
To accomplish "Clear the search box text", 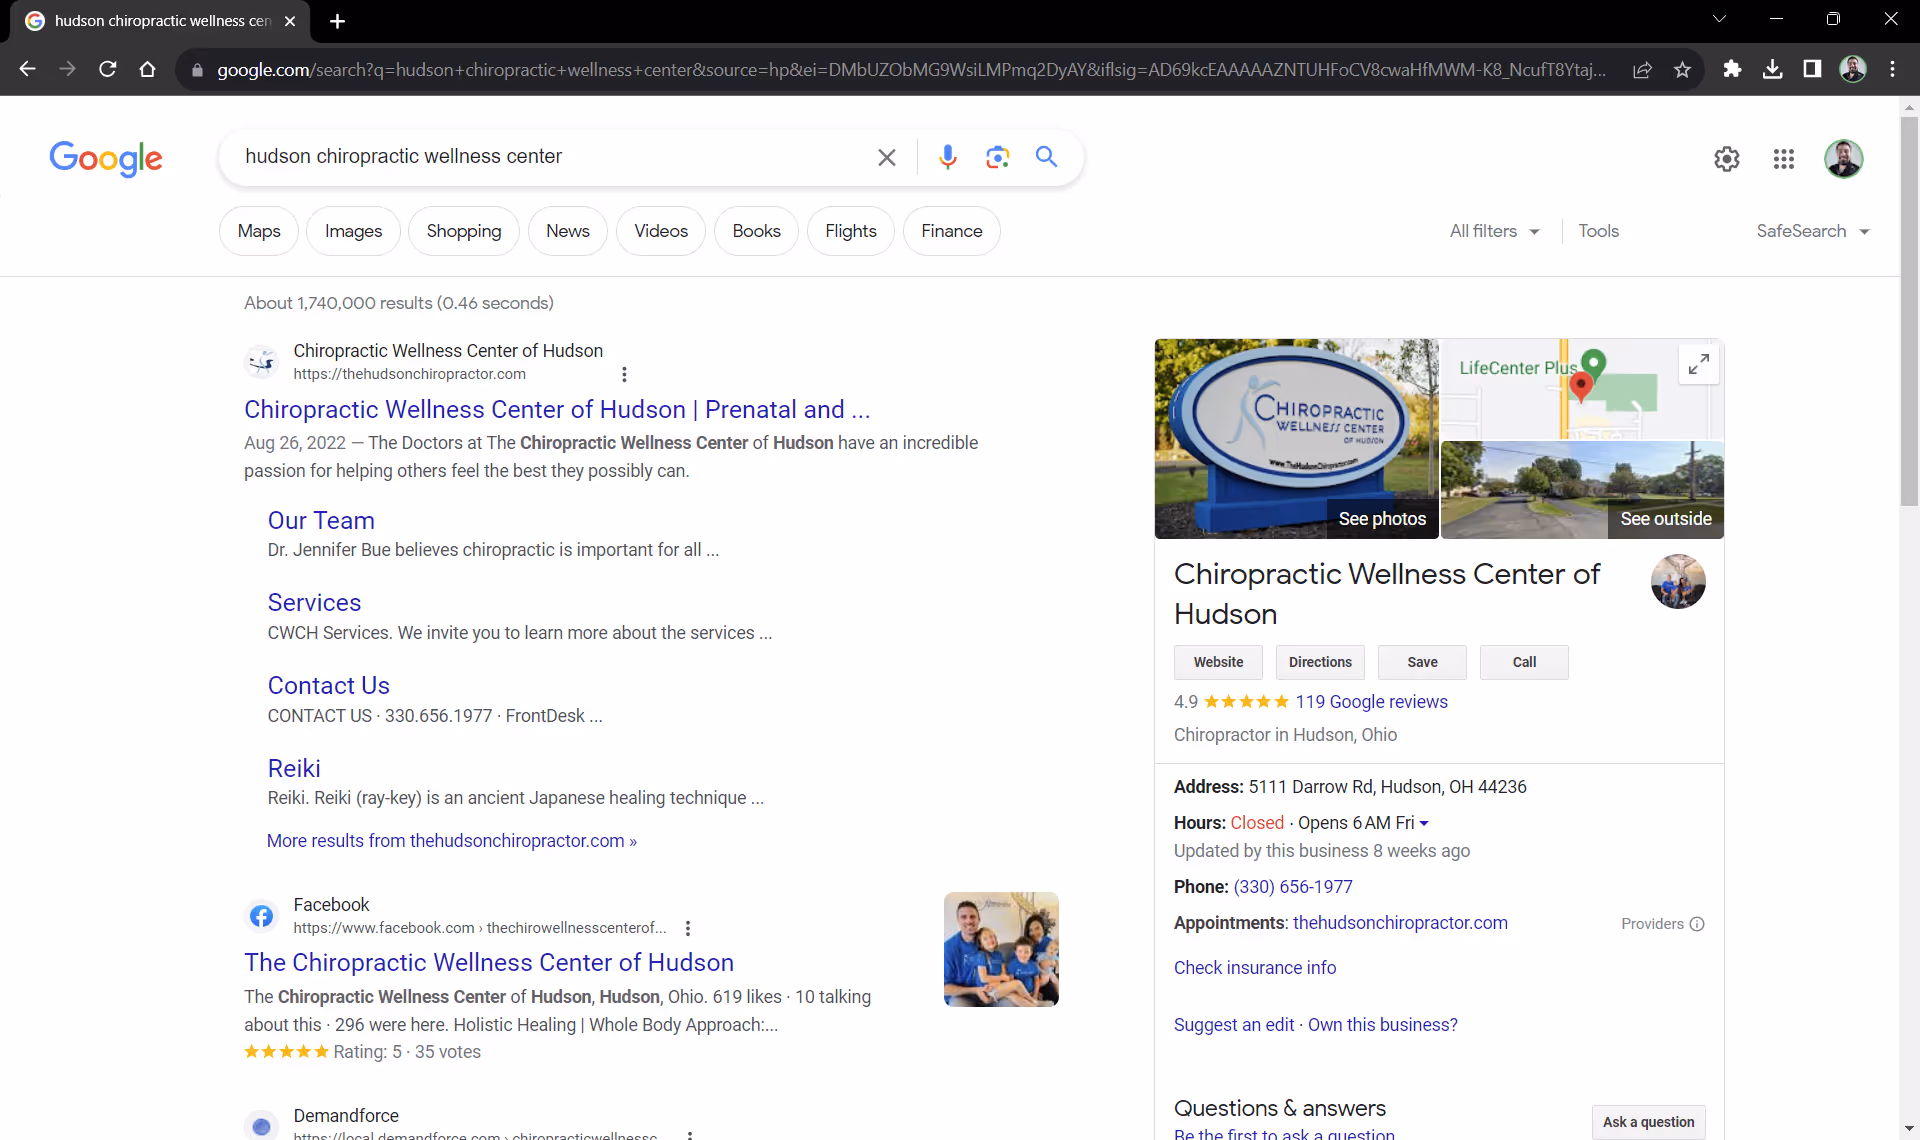I will click(x=886, y=157).
